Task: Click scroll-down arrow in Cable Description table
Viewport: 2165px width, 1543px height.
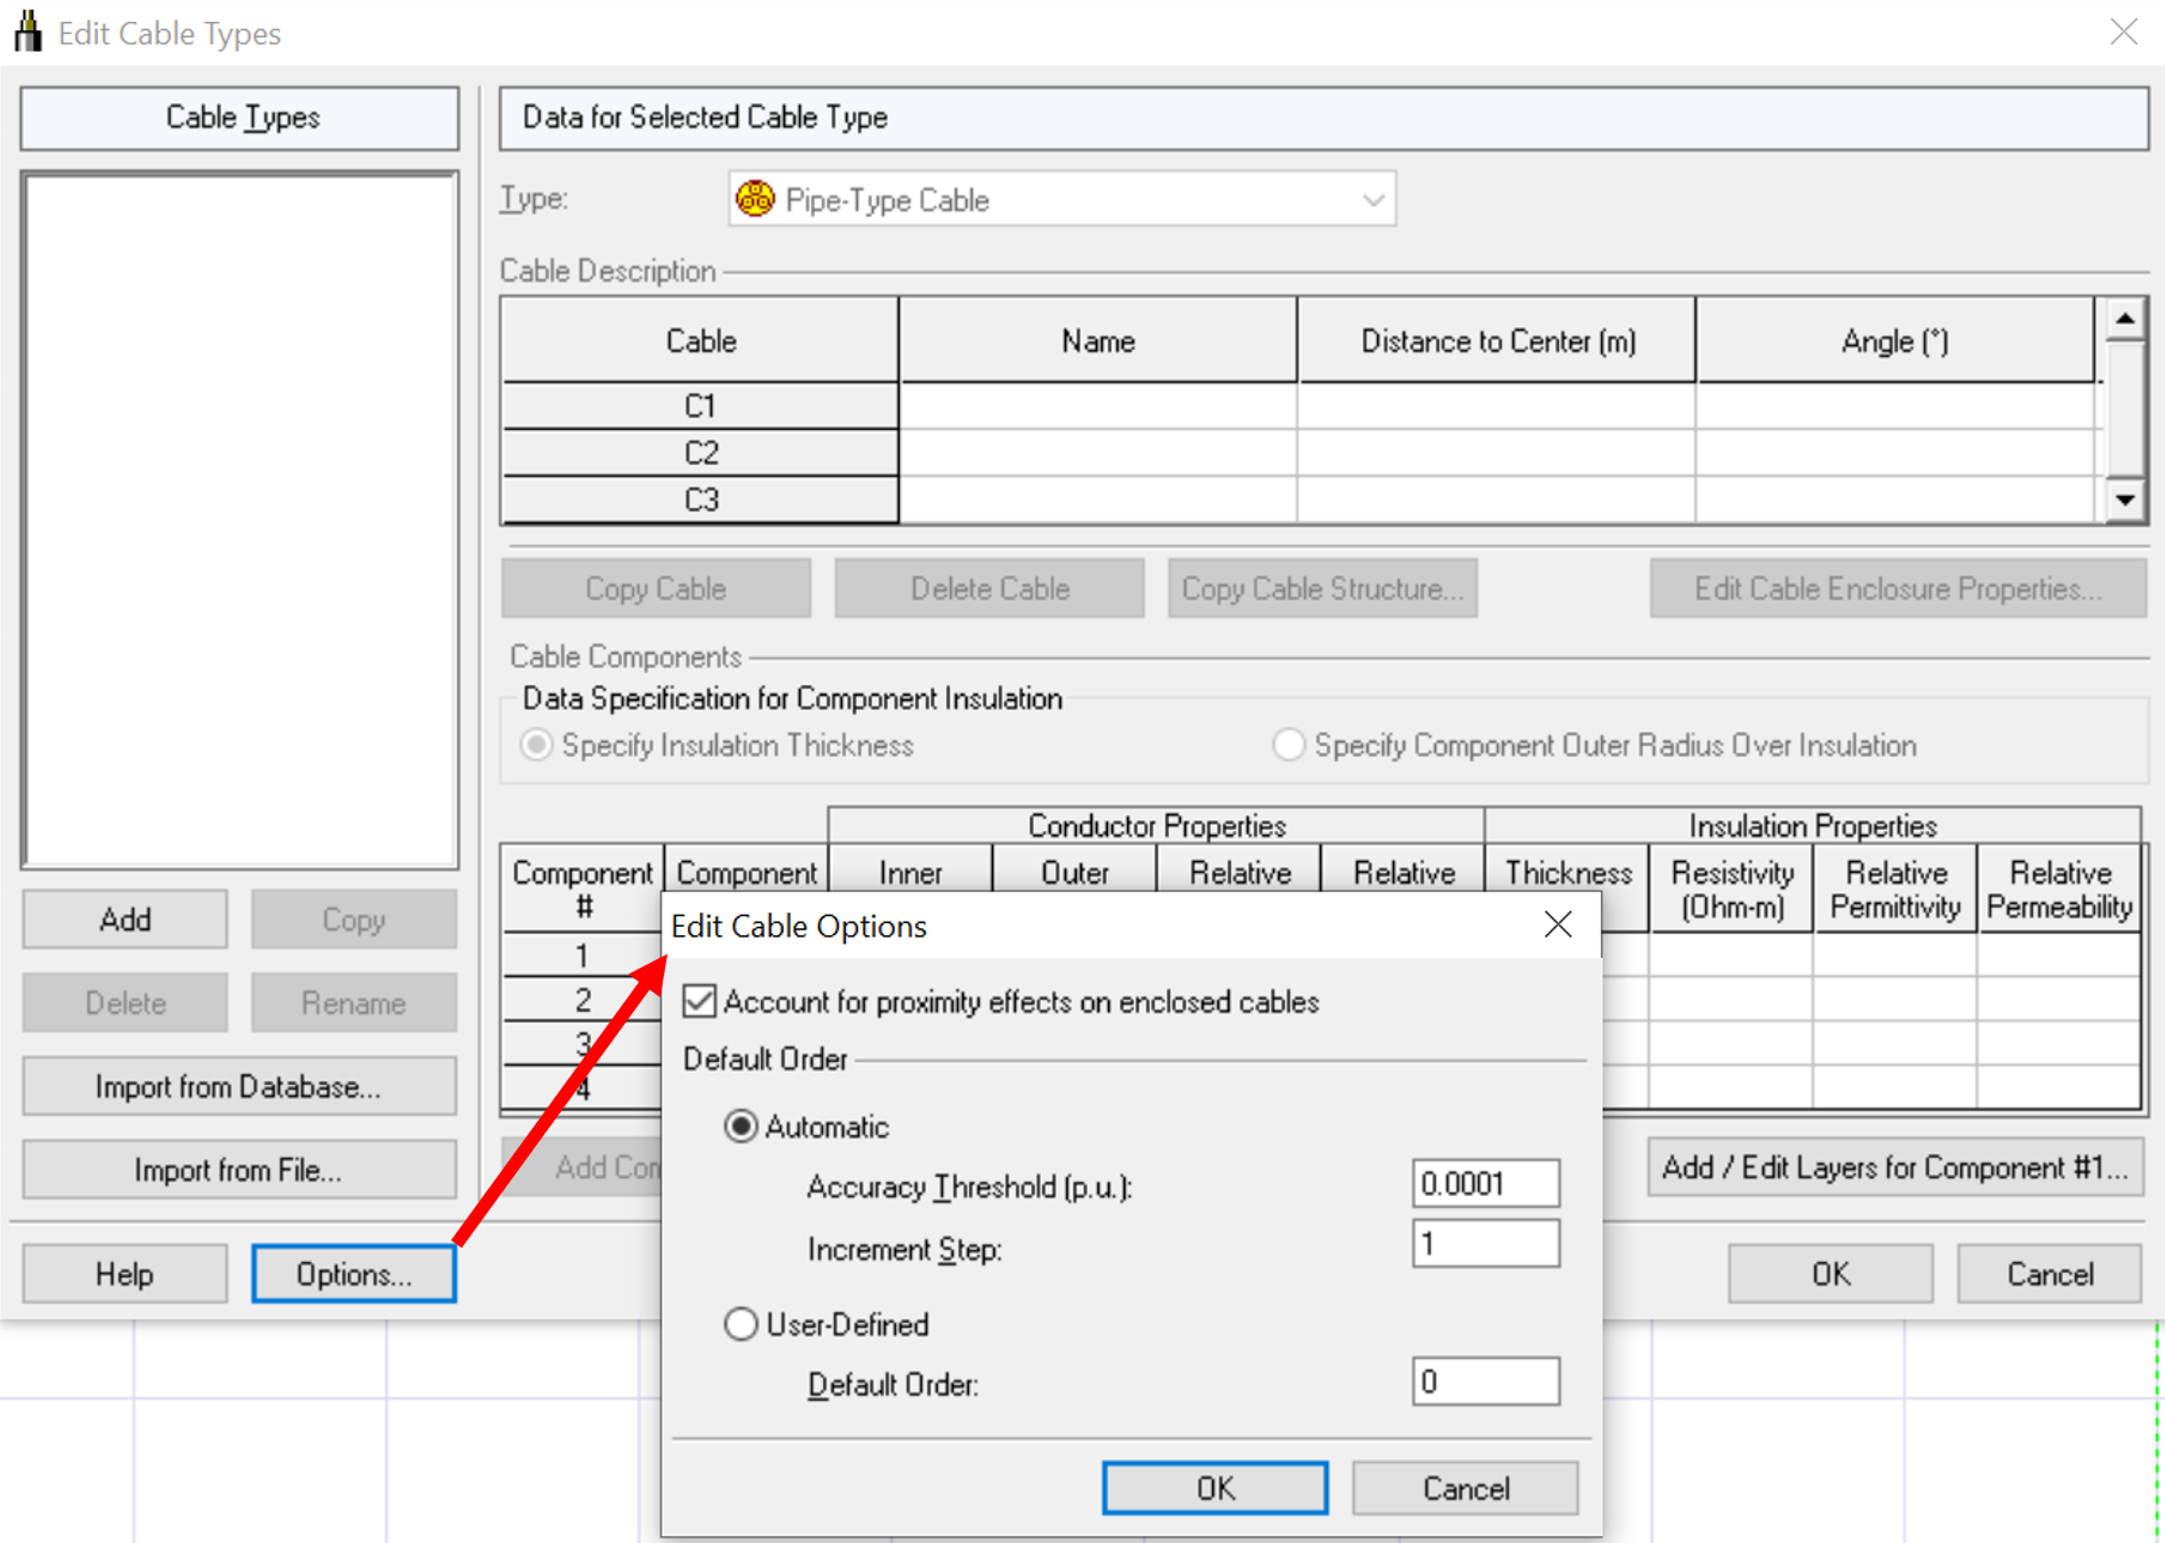Action: point(2125,499)
